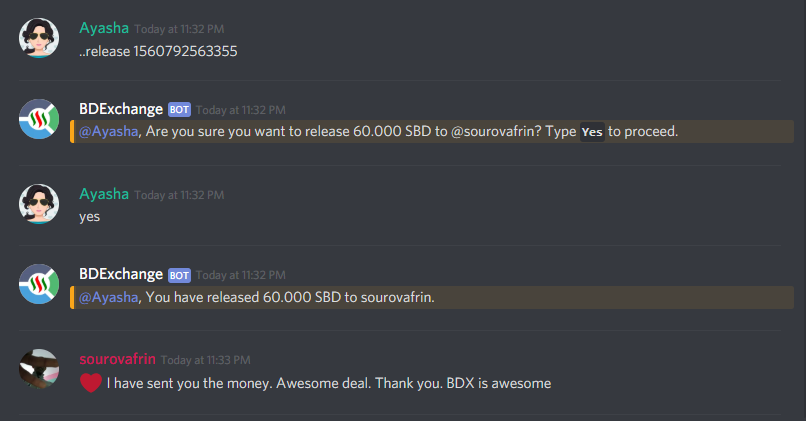
Task: Click the BDExchange username on the released message
Action: pos(121,274)
